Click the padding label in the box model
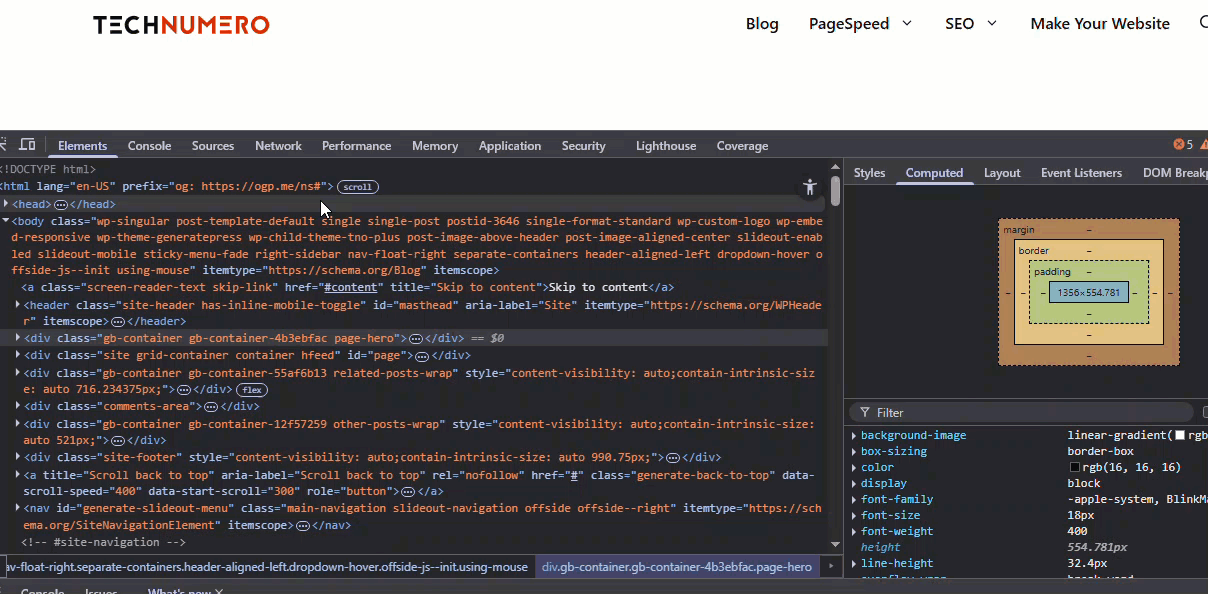The image size is (1208, 594). point(1052,272)
